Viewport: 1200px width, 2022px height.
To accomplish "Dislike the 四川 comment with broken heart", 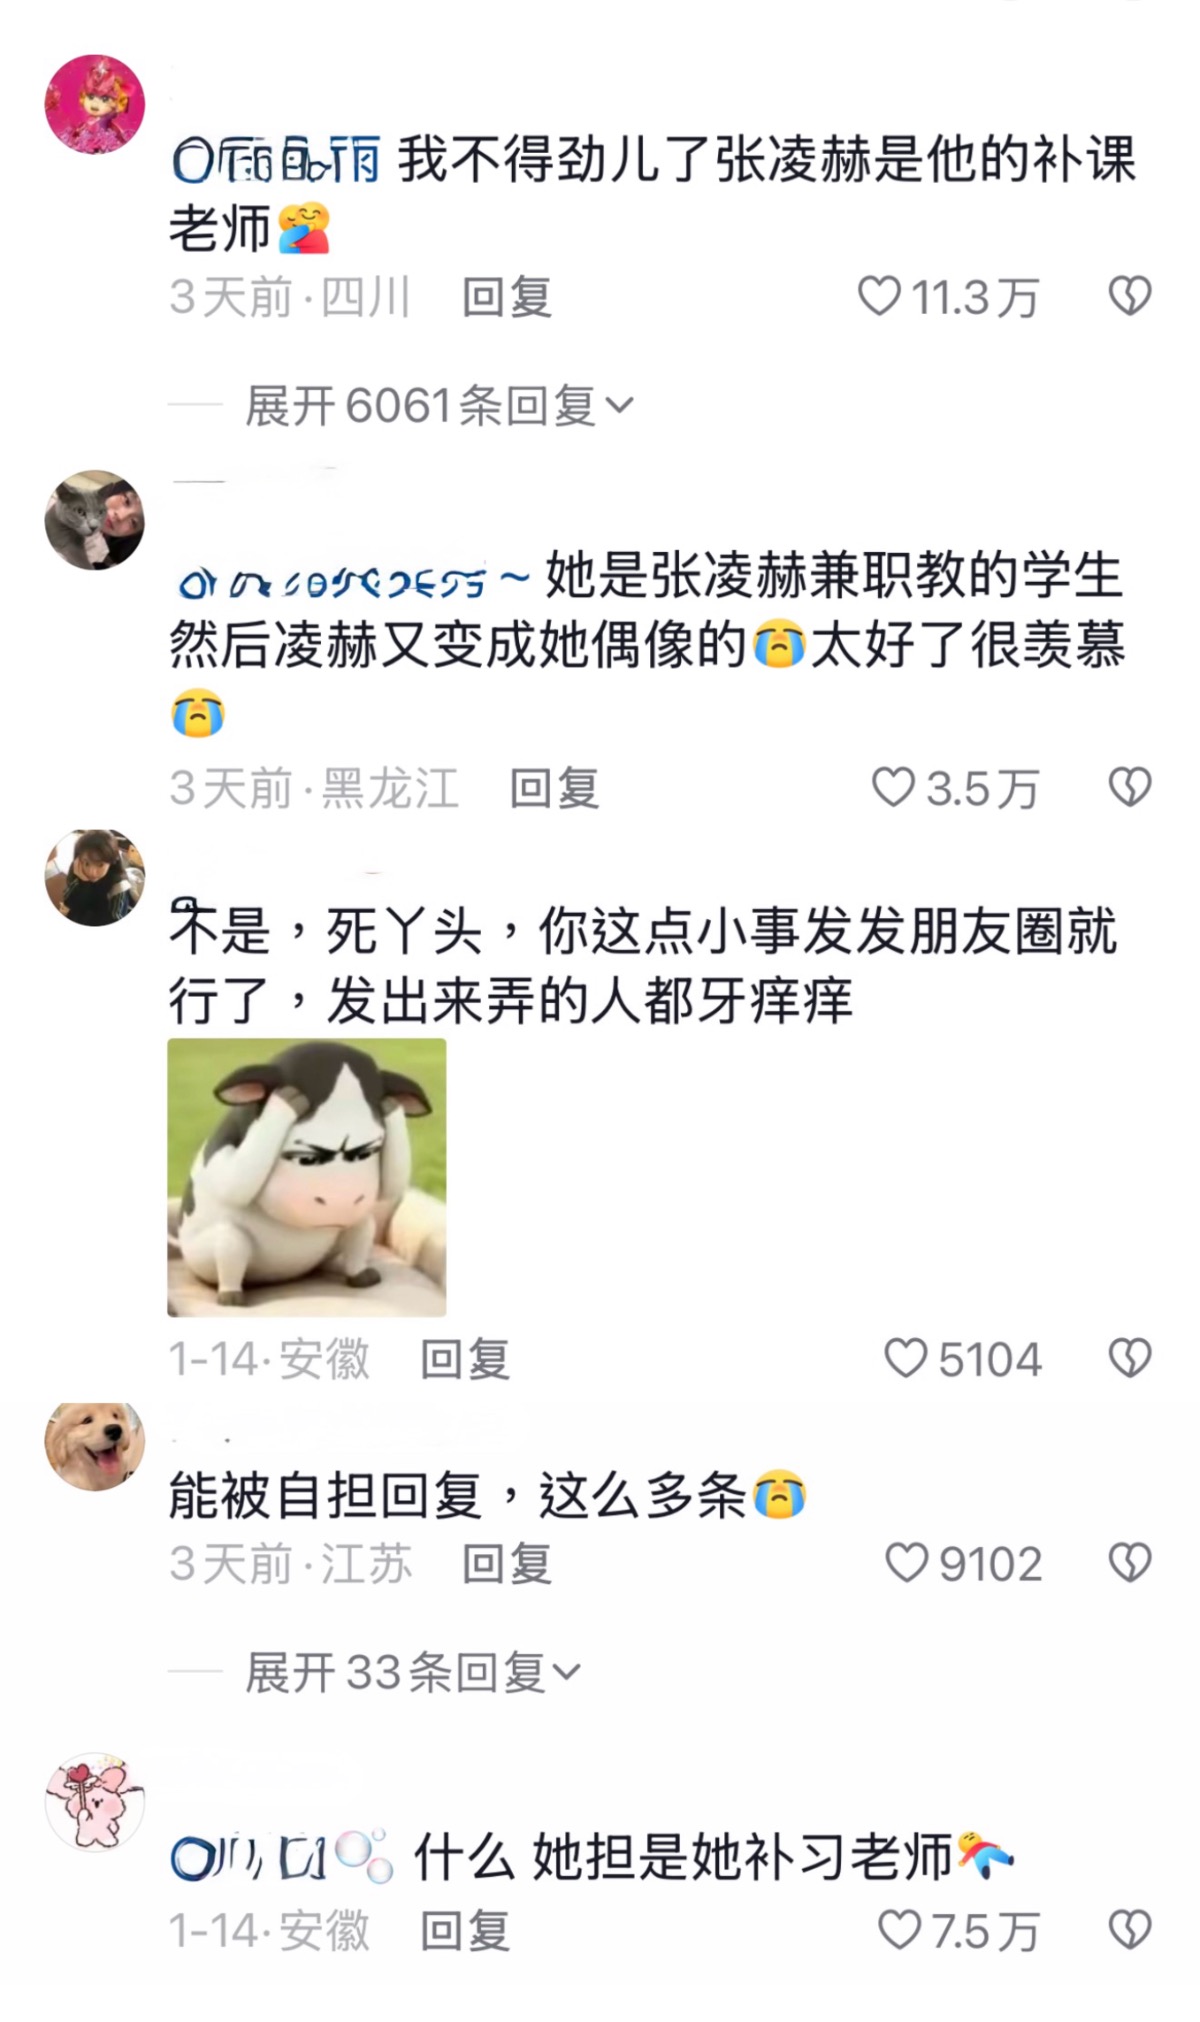I will (x=1130, y=297).
